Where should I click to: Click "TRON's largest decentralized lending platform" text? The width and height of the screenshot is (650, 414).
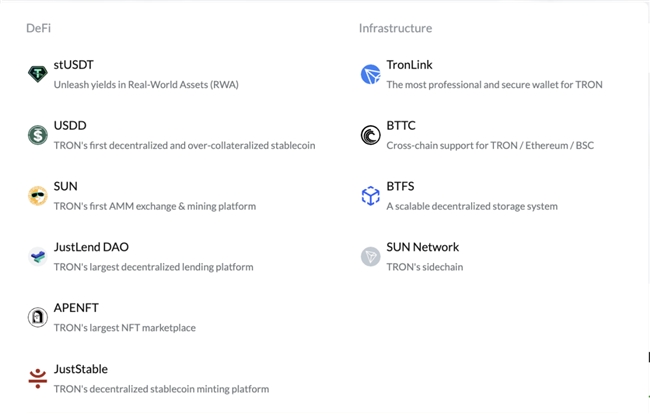[x=153, y=267]
